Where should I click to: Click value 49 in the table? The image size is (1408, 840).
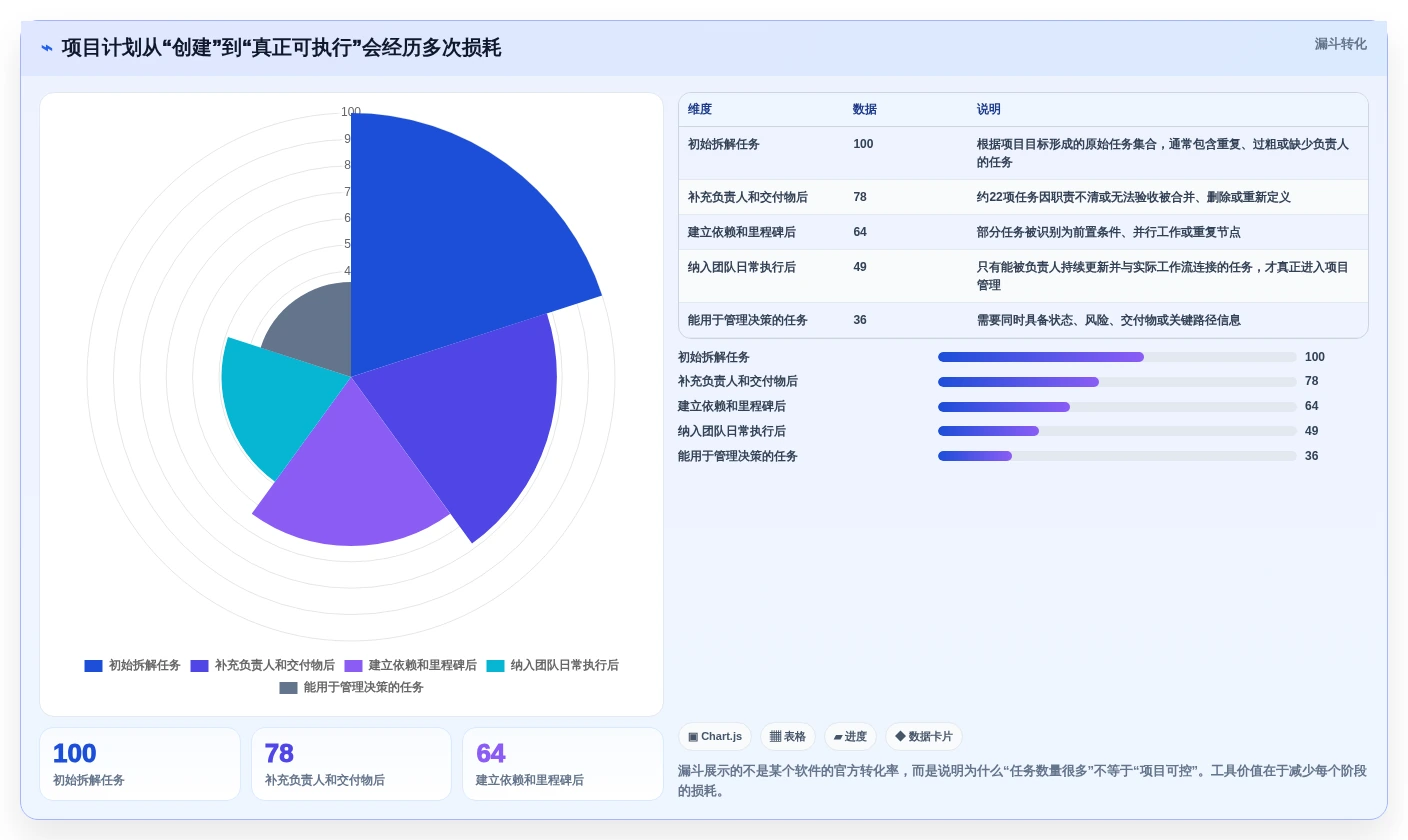(x=860, y=267)
